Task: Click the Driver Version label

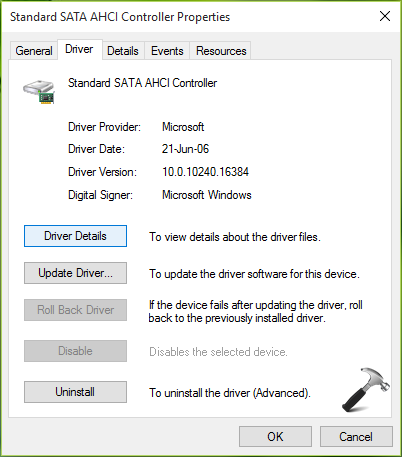Action: [102, 172]
